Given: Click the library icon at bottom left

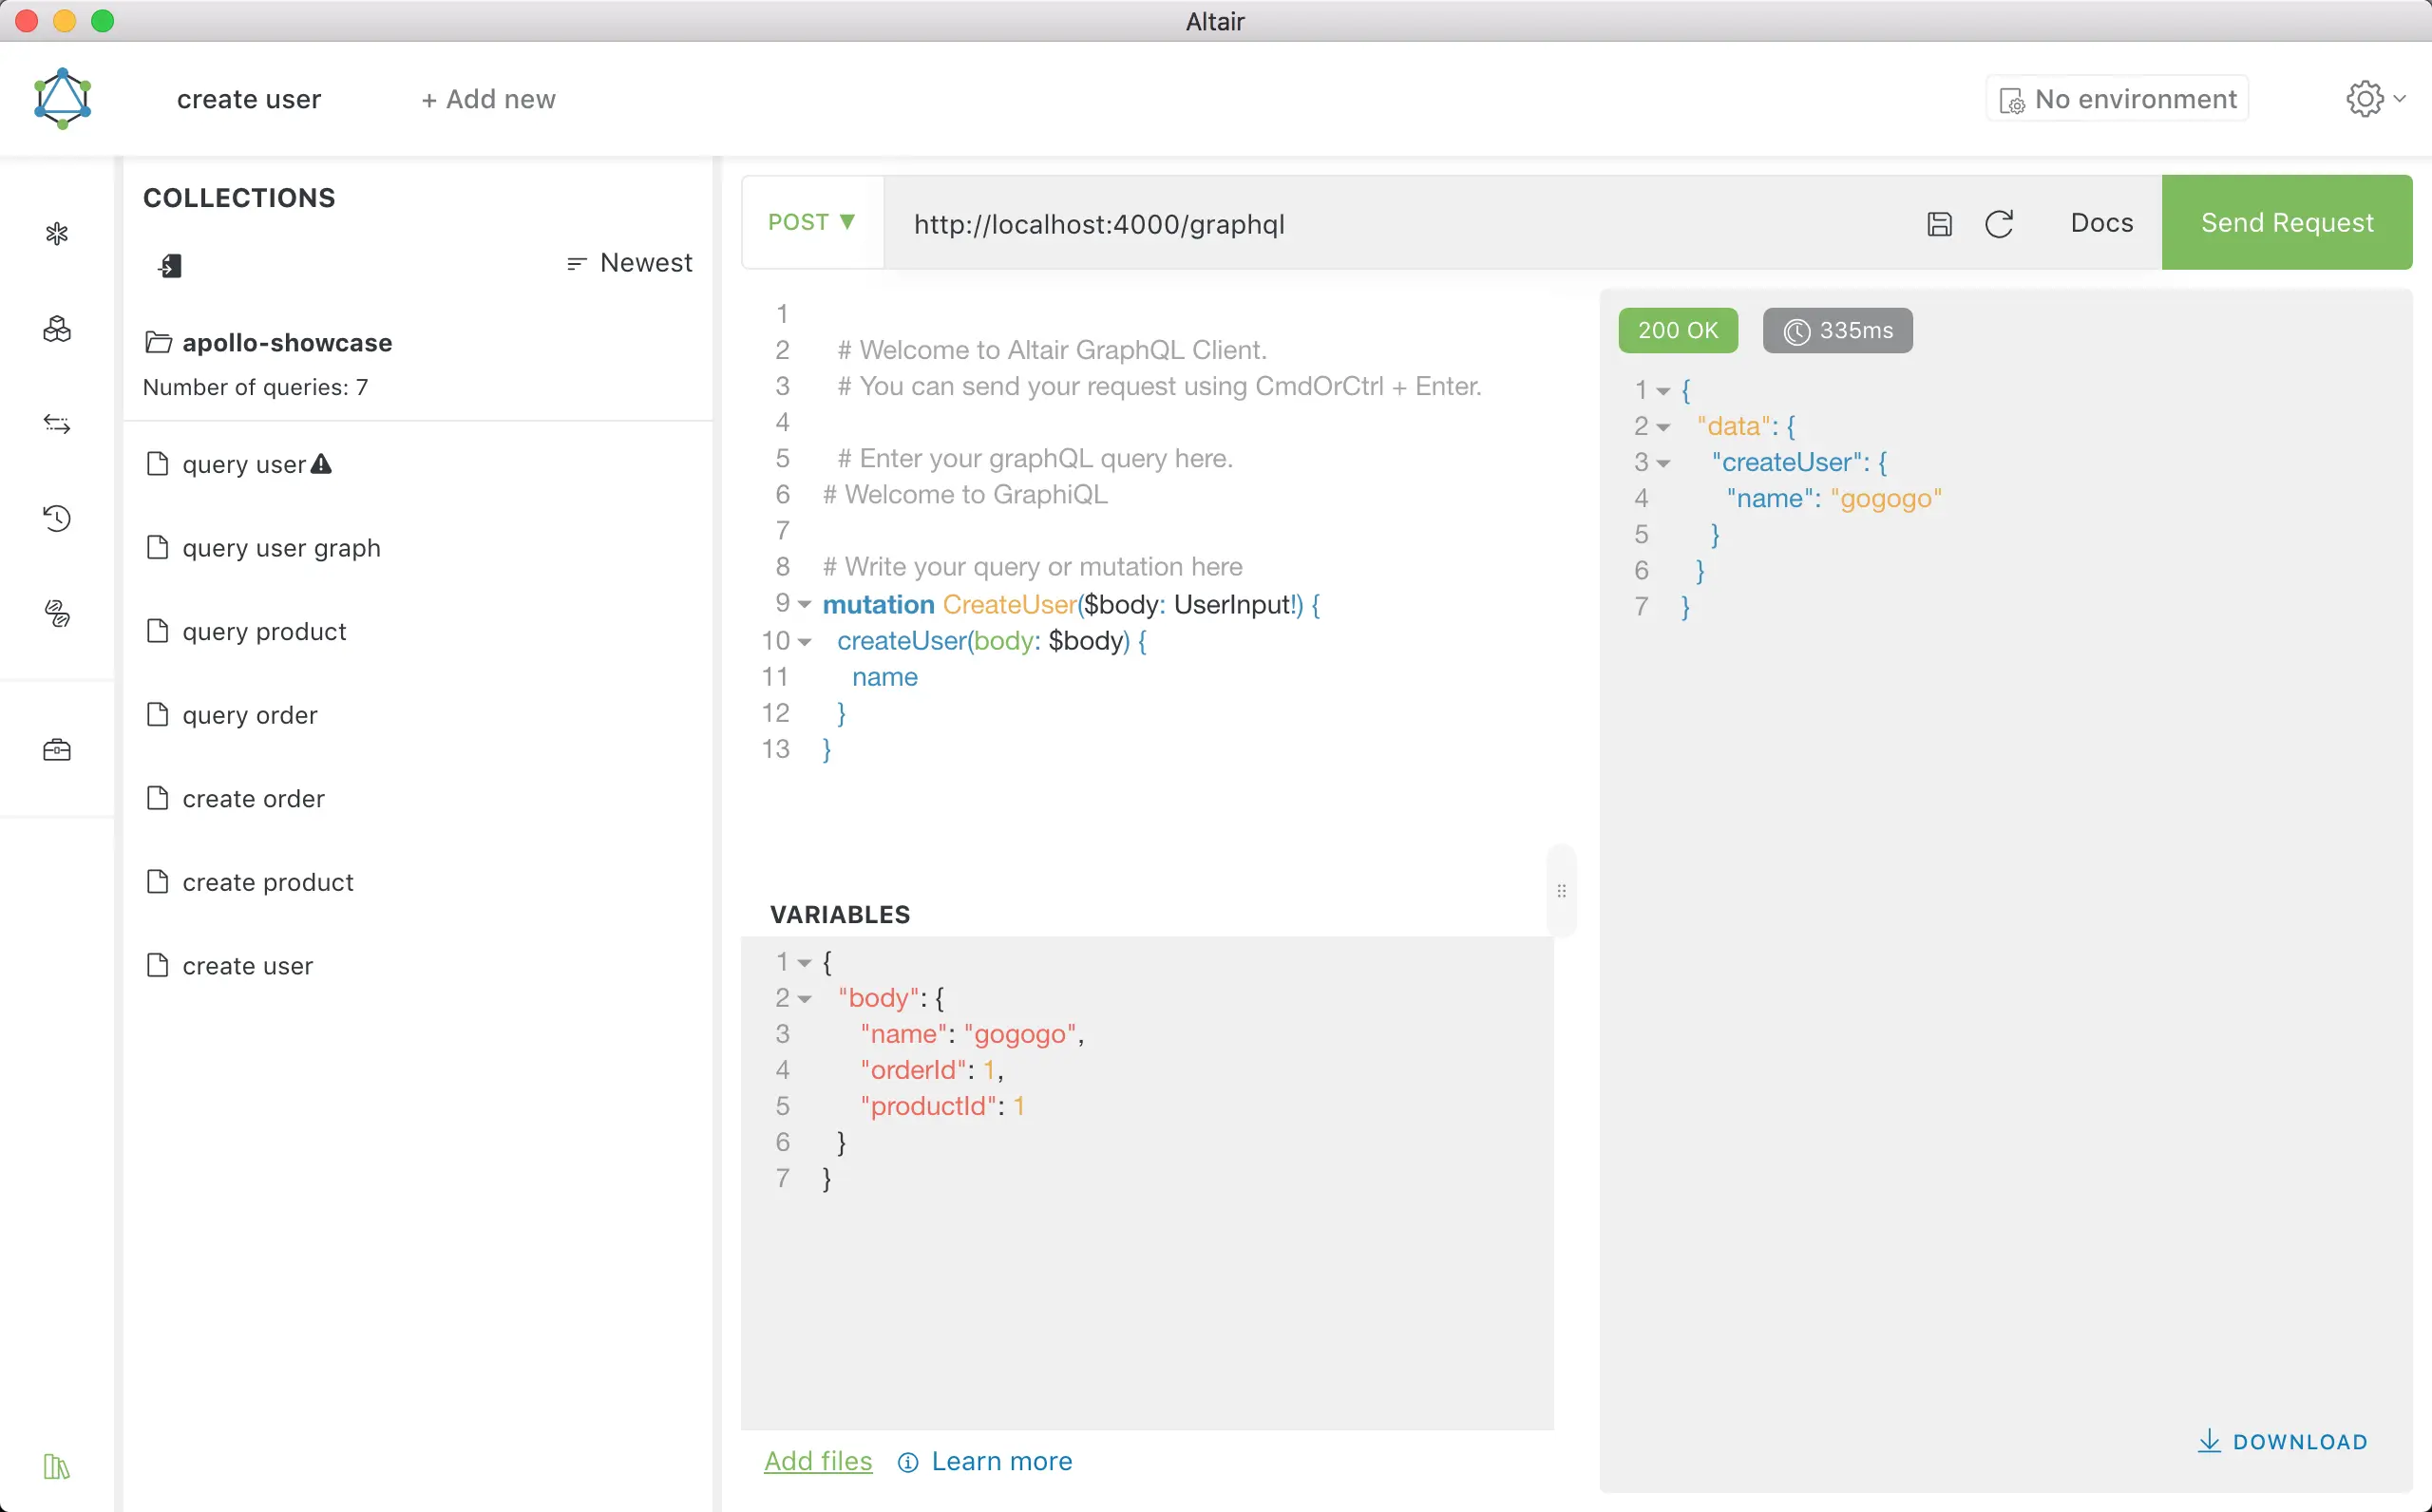Looking at the screenshot, I should (57, 1466).
